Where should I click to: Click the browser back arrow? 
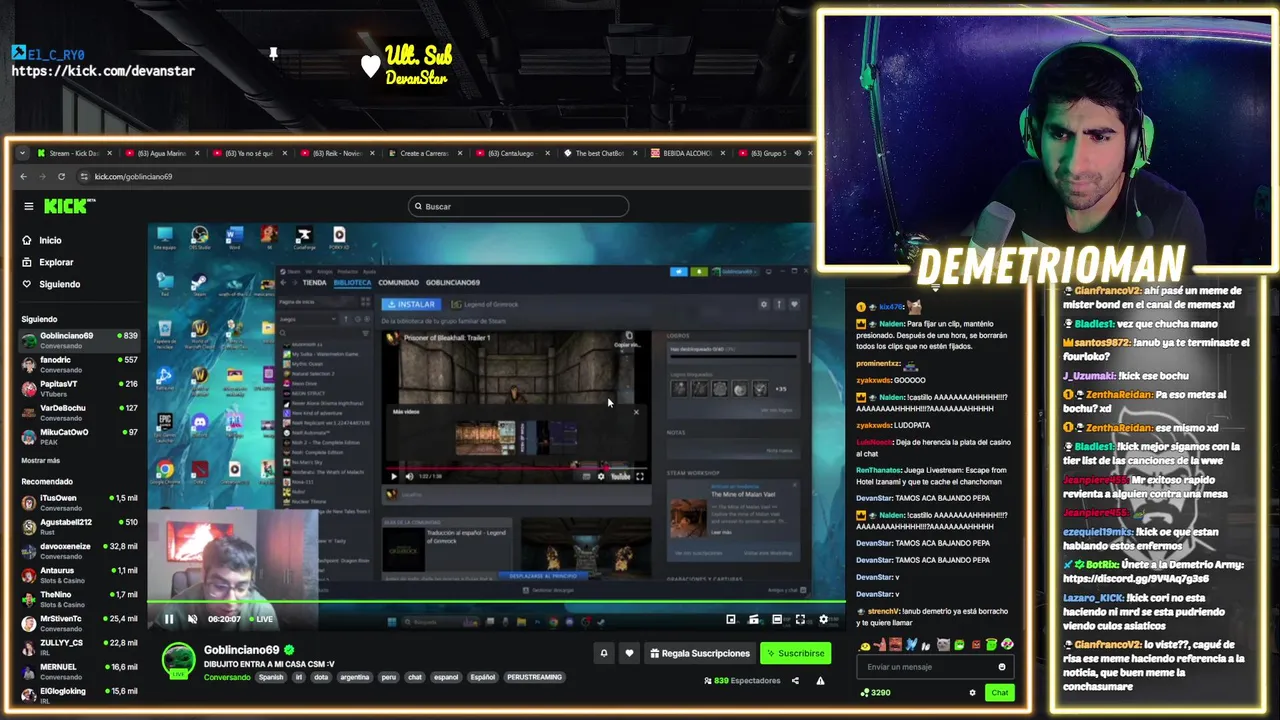(x=25, y=176)
